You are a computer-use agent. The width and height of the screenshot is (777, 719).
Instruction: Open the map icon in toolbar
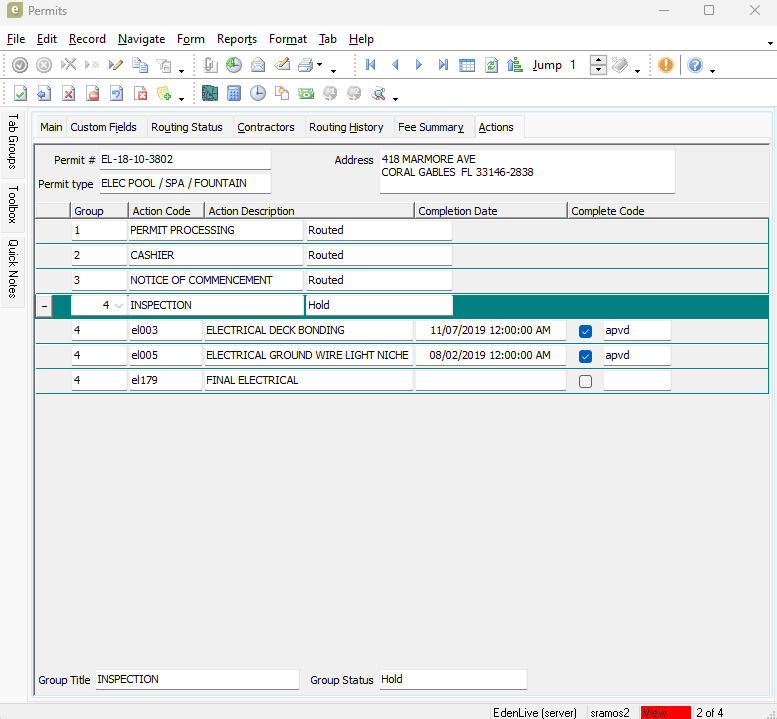[x=210, y=94]
